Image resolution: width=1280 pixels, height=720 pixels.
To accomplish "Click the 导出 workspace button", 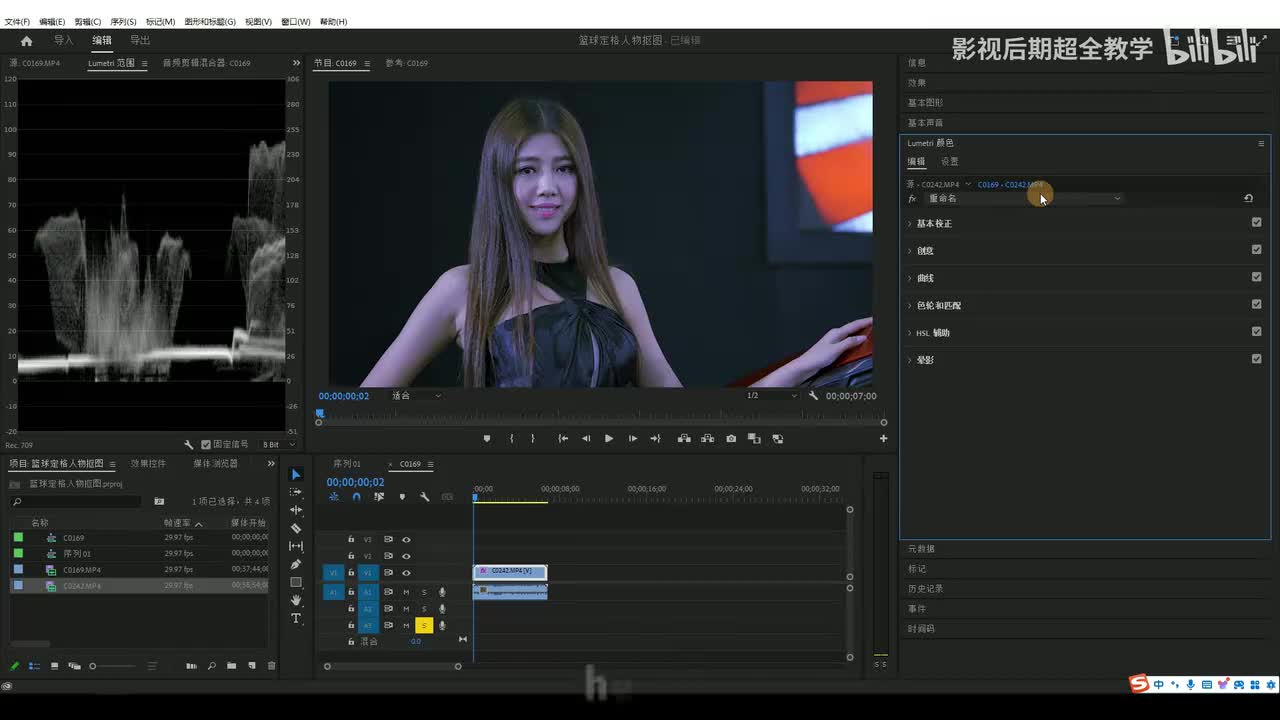I will [x=140, y=40].
